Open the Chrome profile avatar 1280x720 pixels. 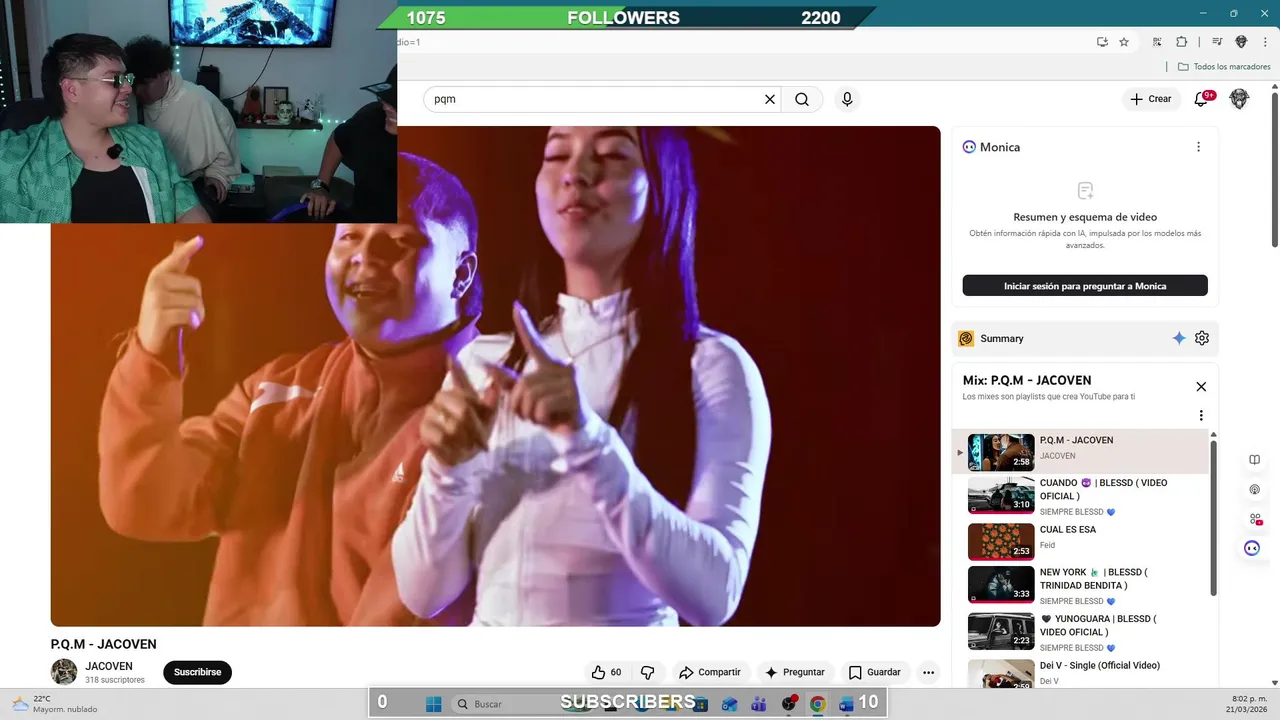click(x=1241, y=42)
